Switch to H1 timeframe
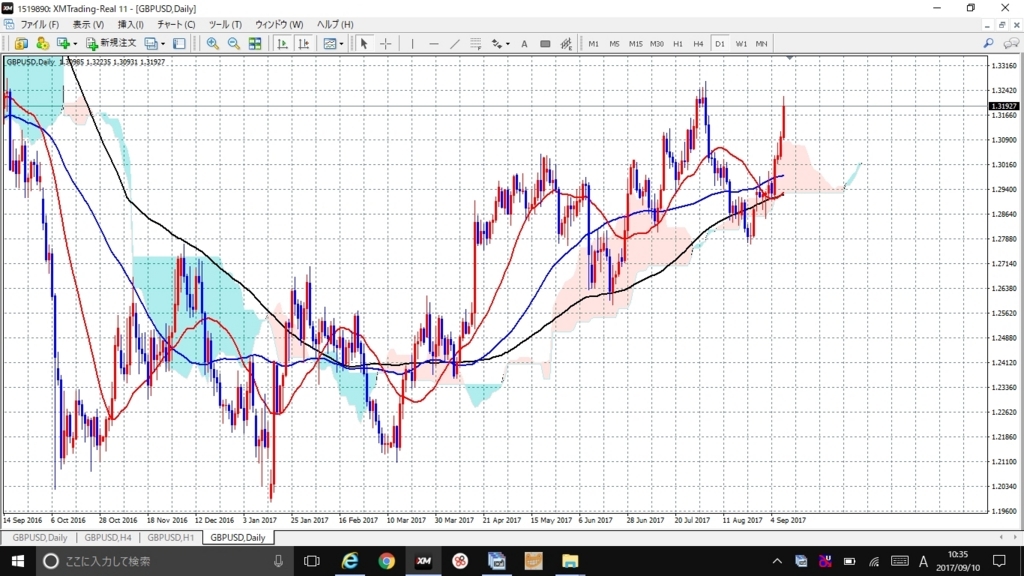 pyautogui.click(x=678, y=44)
